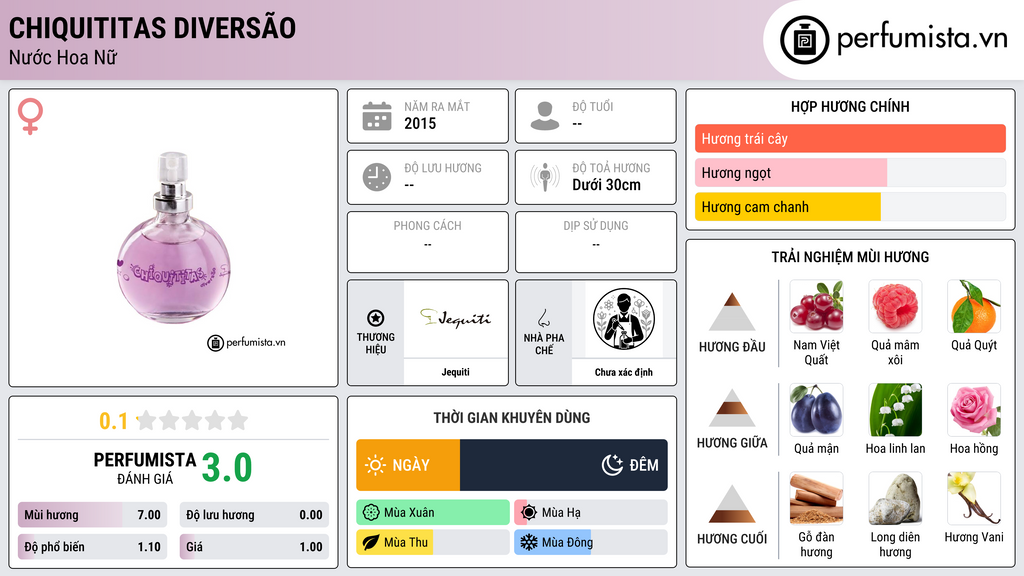Viewport: 1024px width, 576px height.
Task: Click the perfumista.vn logo icon
Action: click(x=804, y=40)
